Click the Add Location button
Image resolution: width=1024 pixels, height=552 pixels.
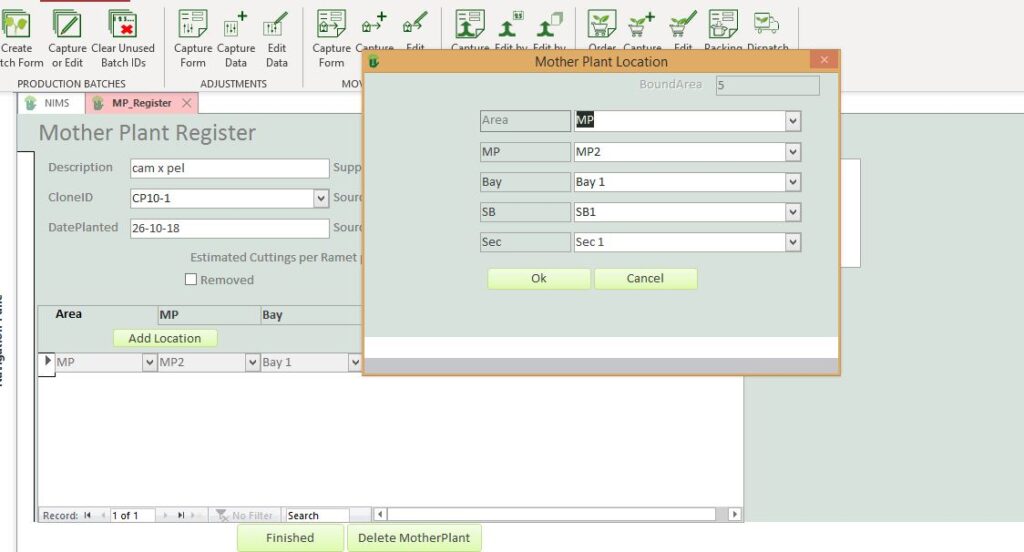point(165,339)
